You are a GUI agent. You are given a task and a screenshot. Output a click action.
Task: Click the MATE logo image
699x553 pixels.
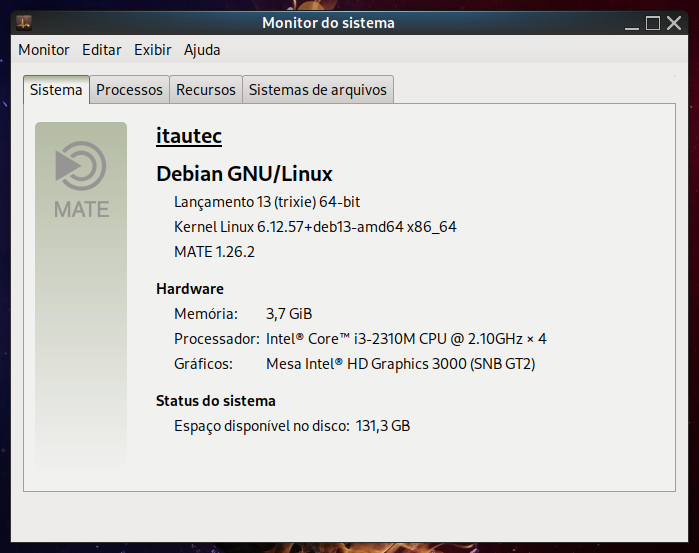[x=81, y=181]
